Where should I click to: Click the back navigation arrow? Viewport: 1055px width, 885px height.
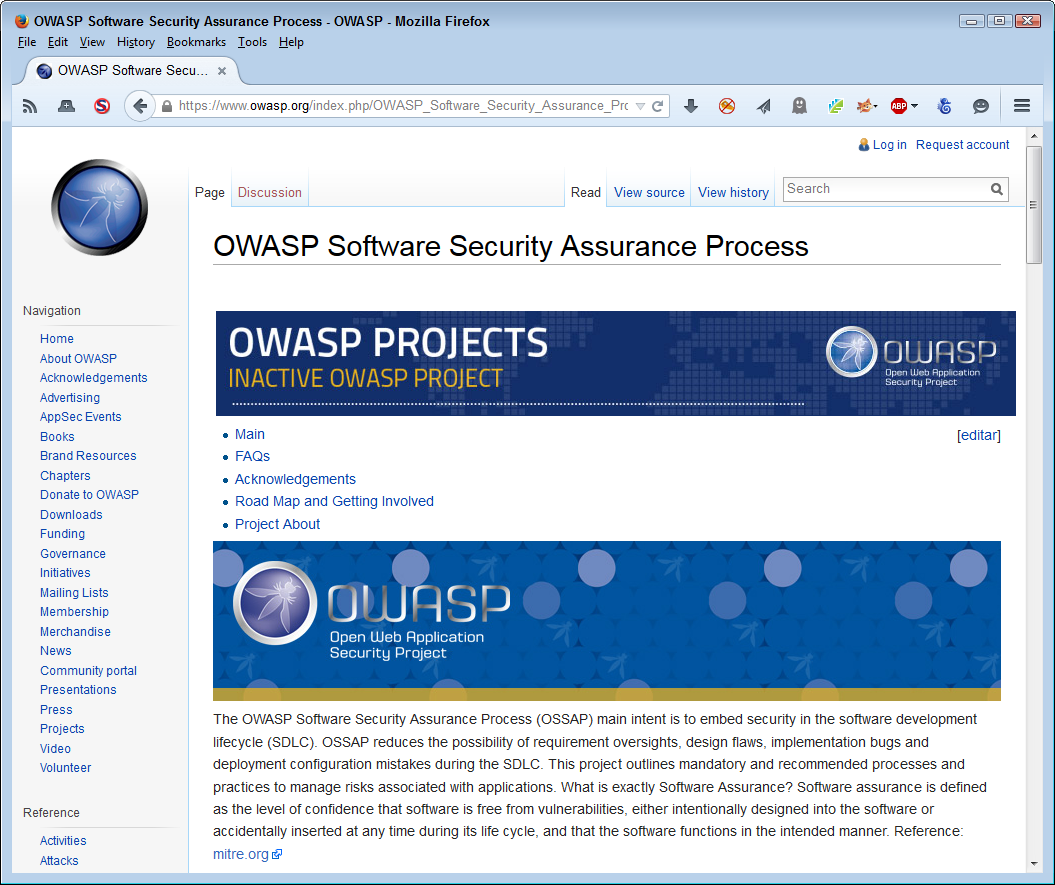[140, 105]
